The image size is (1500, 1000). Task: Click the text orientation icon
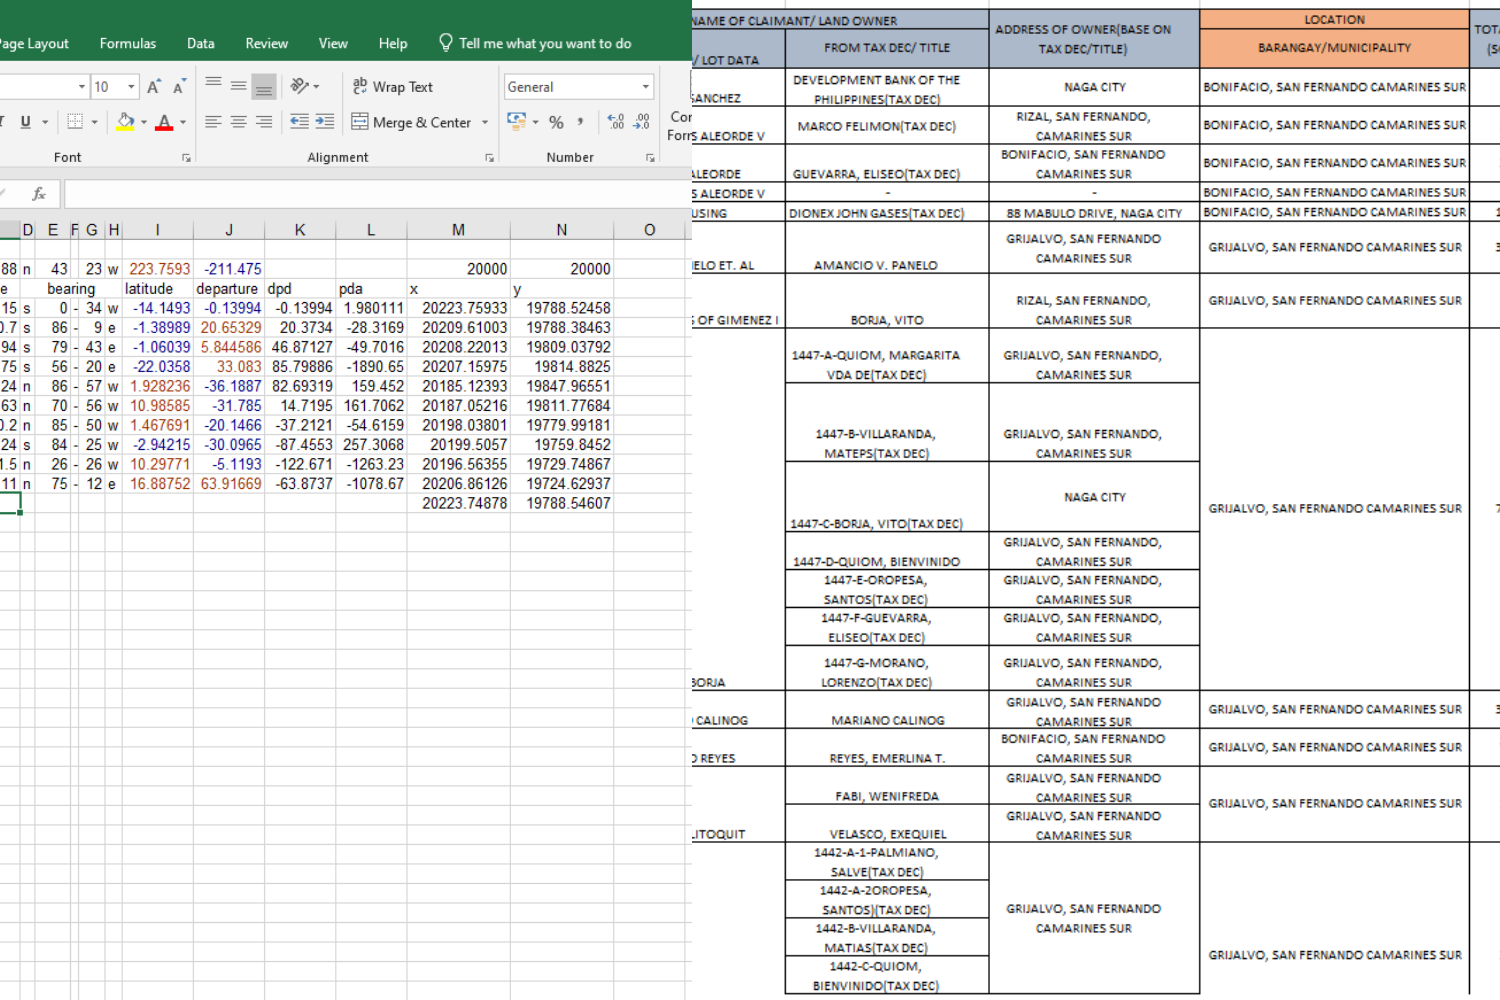tap(299, 86)
